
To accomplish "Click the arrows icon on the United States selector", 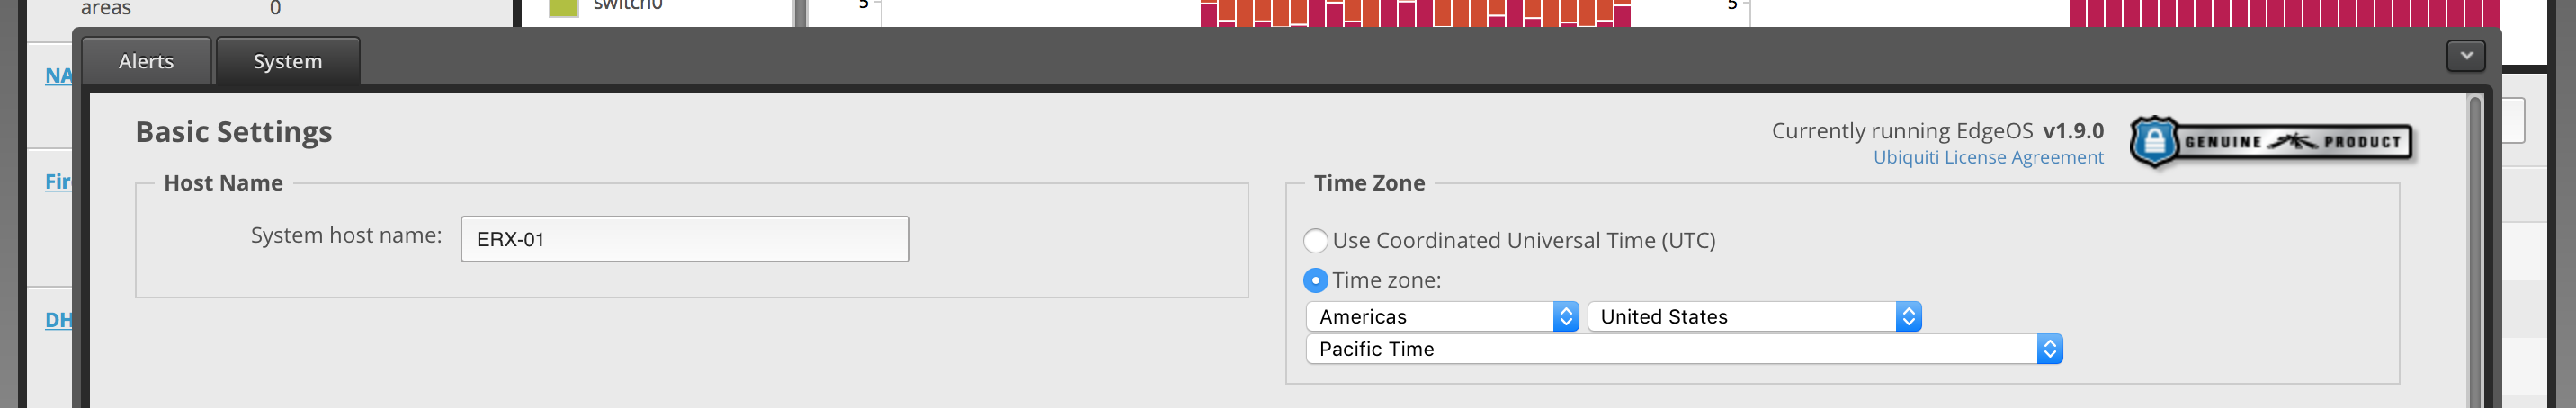I will (1908, 317).
